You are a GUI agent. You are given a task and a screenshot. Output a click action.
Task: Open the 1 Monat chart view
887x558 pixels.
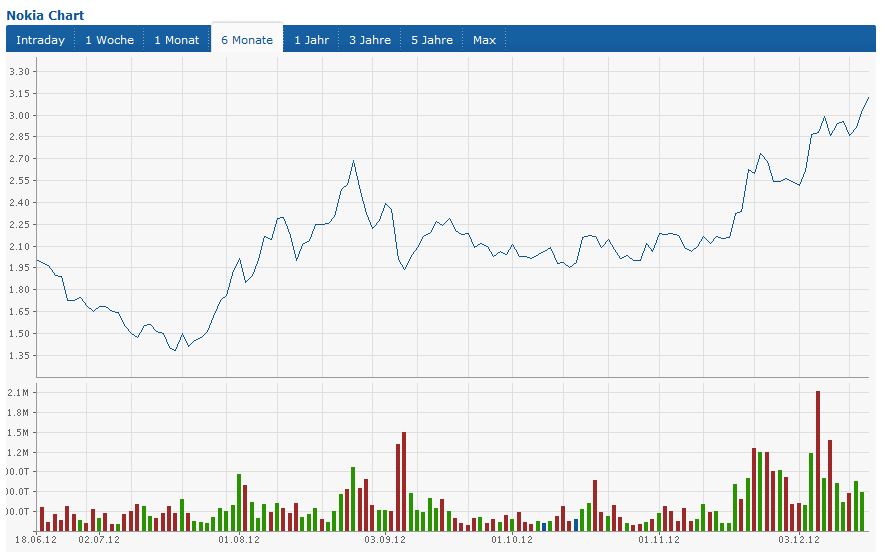[177, 40]
